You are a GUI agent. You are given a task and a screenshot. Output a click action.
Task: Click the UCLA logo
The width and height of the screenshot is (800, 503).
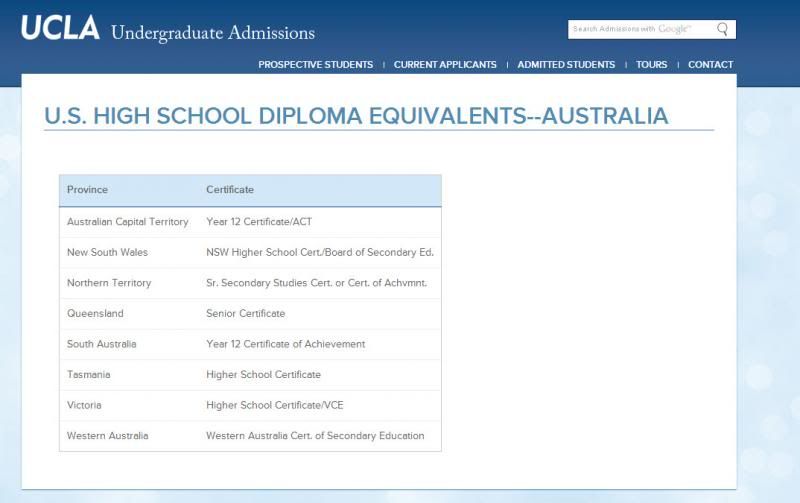(60, 28)
